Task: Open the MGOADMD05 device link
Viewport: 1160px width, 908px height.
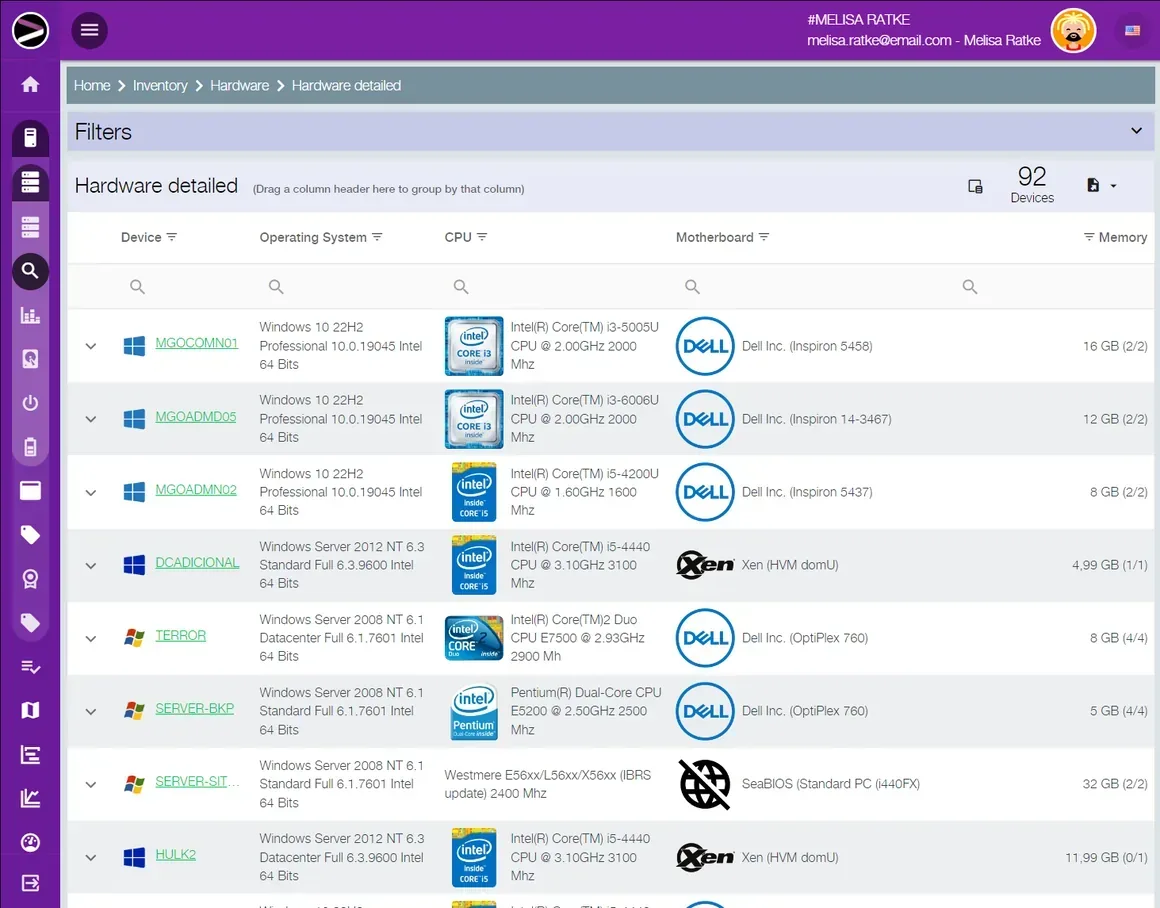Action: pyautogui.click(x=195, y=417)
